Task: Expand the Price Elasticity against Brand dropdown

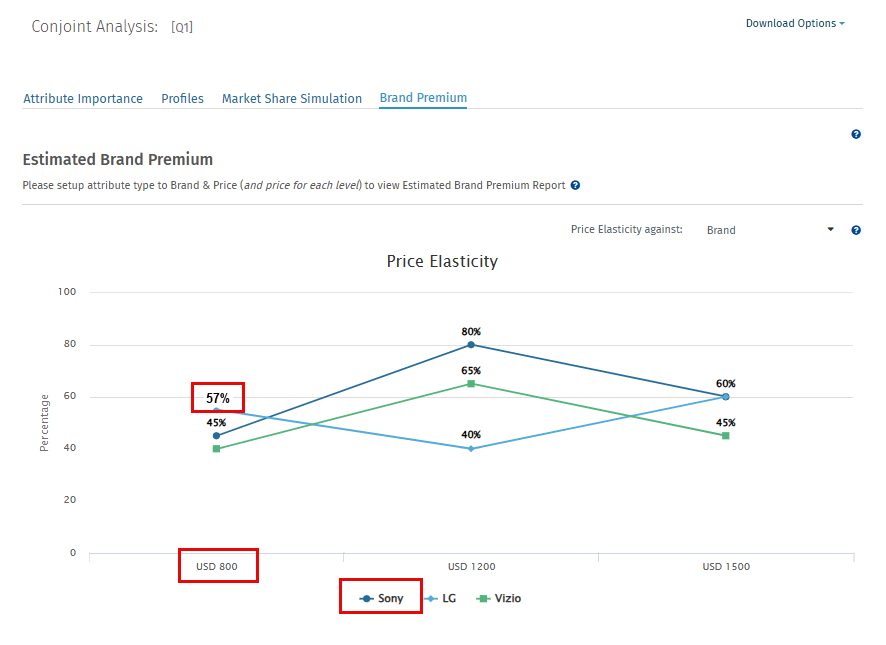Action: pos(769,230)
